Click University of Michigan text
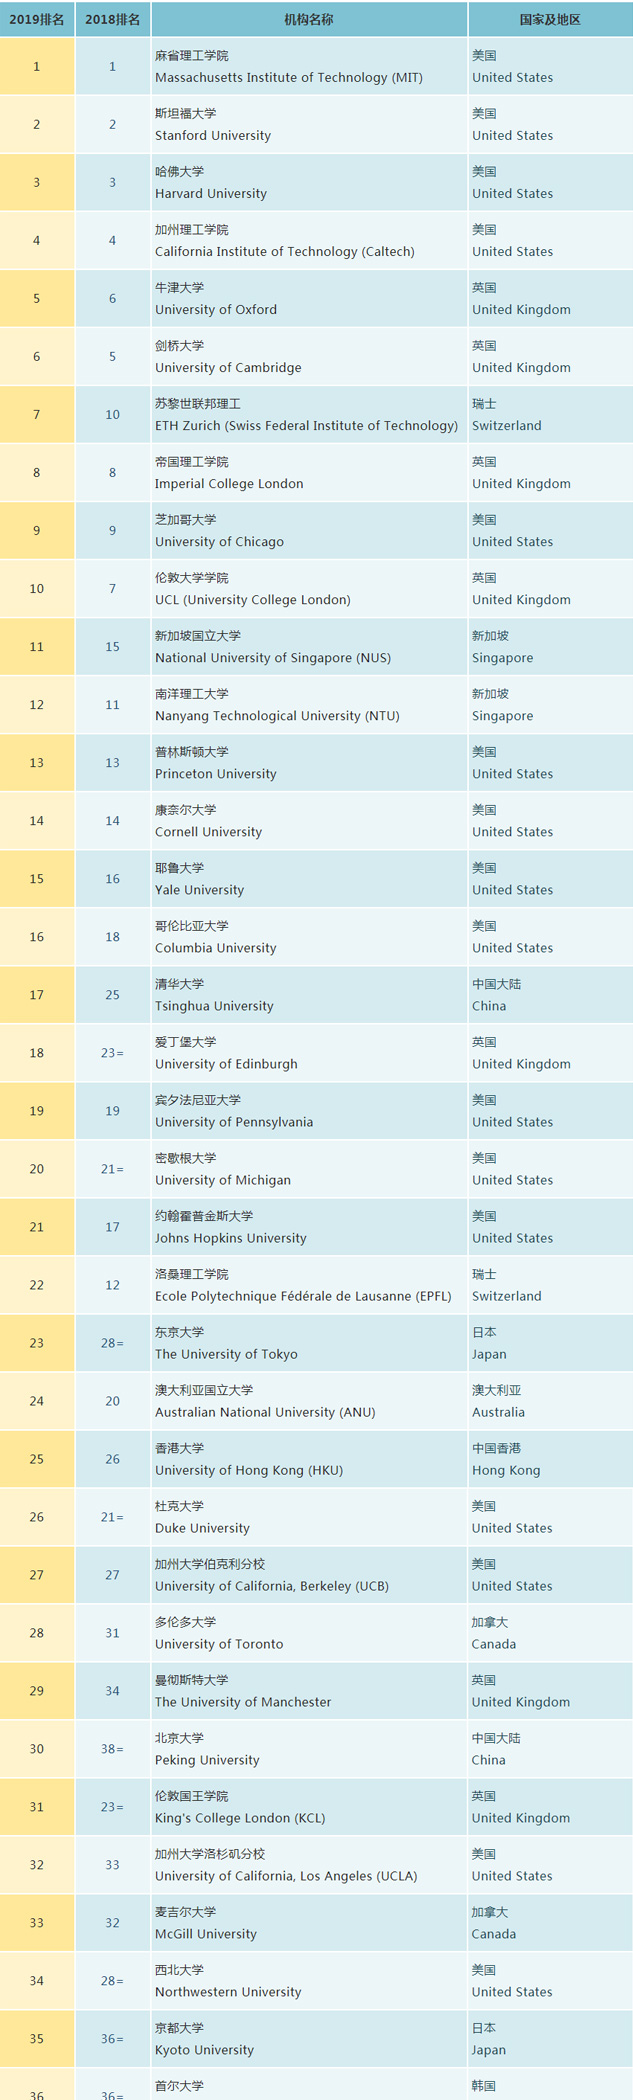This screenshot has width=633, height=2100. tap(223, 1180)
